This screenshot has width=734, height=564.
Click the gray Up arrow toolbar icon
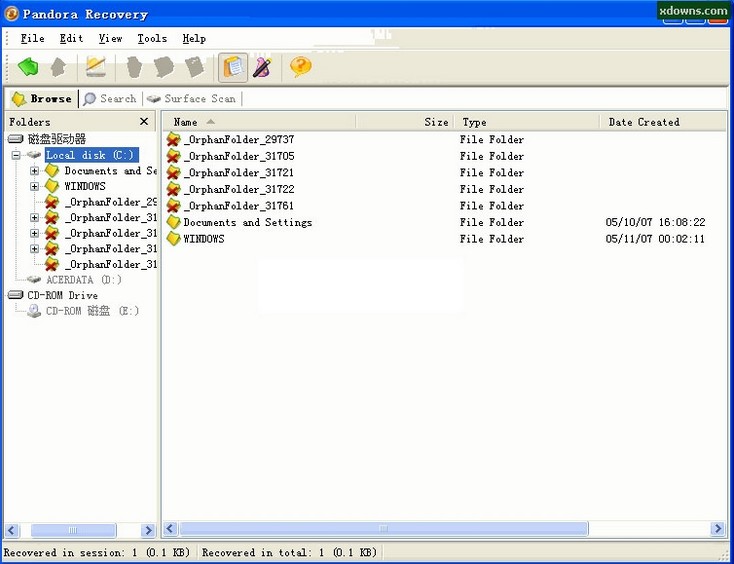pyautogui.click(x=59, y=67)
